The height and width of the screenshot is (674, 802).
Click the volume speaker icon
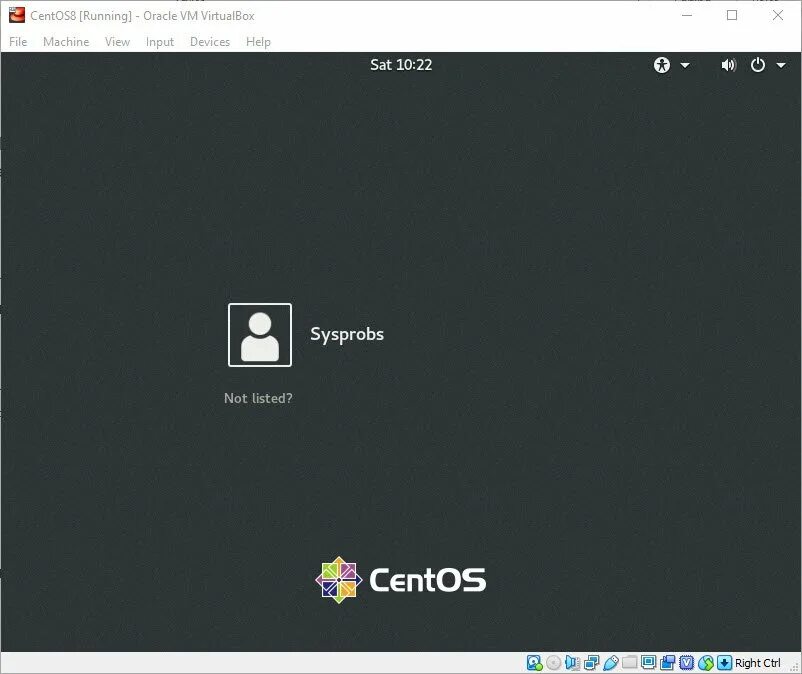(728, 65)
